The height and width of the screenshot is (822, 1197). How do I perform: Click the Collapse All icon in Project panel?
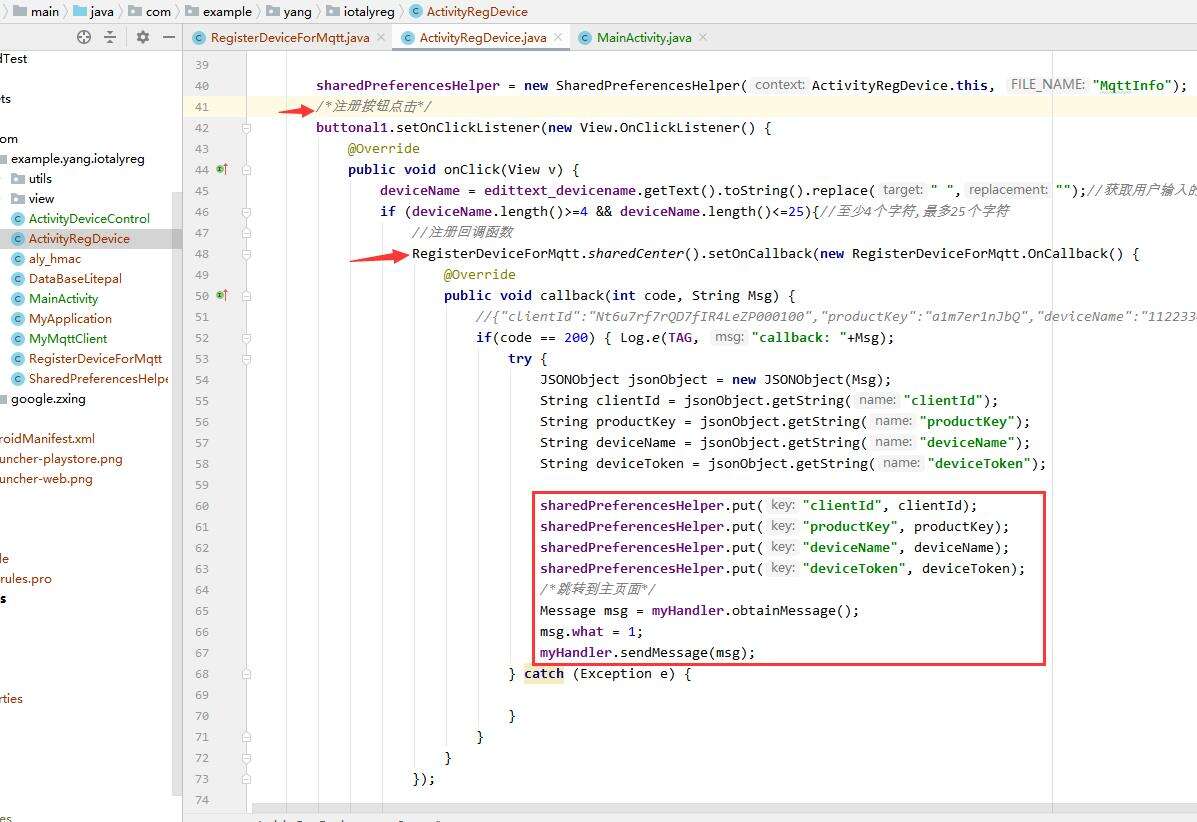point(110,37)
